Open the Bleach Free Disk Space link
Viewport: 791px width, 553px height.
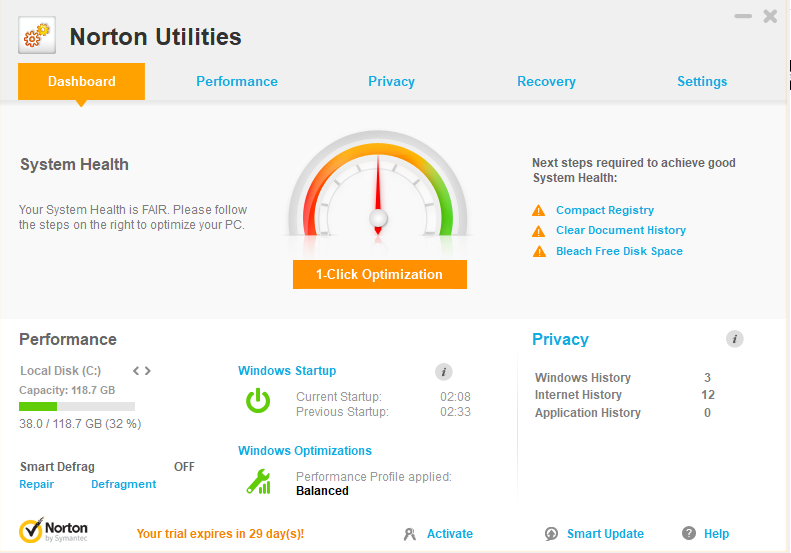619,251
